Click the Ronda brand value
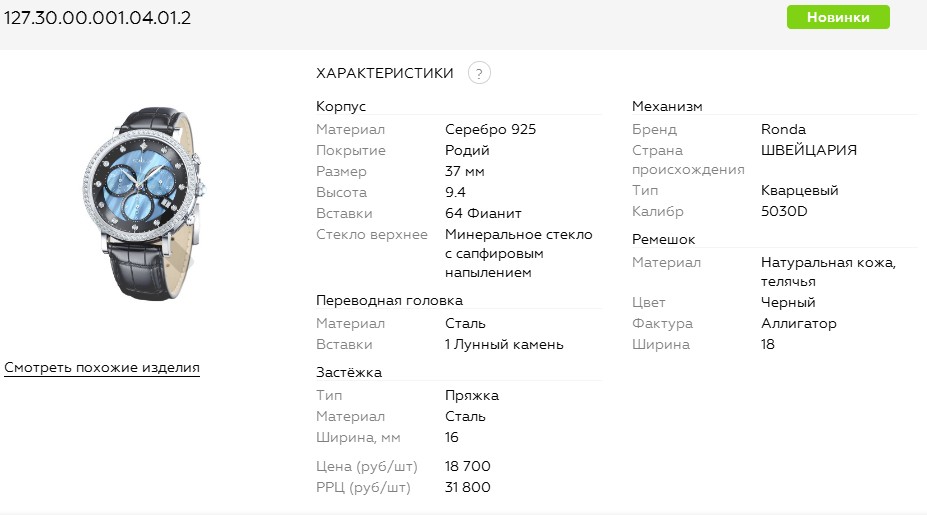 coord(783,129)
